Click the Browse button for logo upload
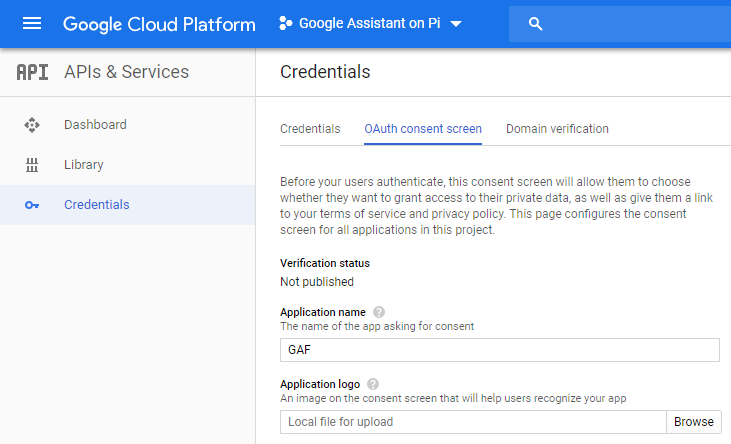 pos(694,422)
